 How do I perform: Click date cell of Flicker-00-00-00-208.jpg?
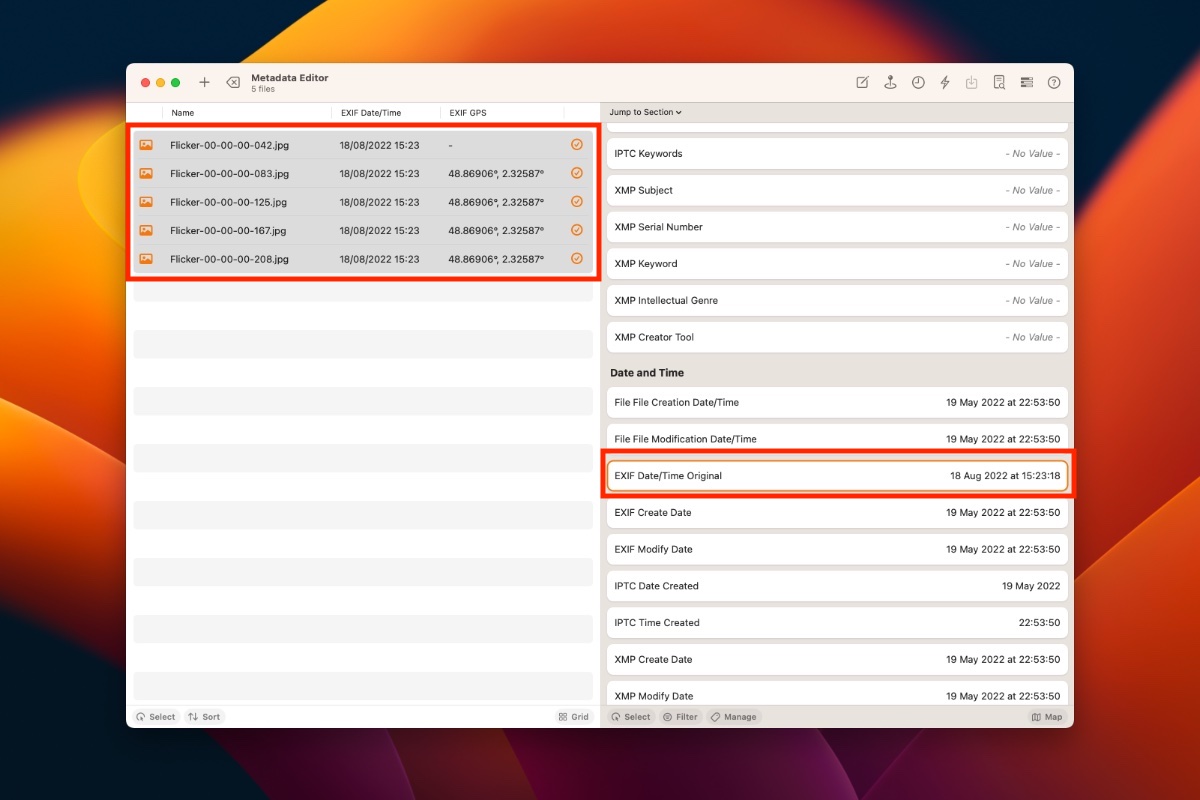[x=379, y=259]
